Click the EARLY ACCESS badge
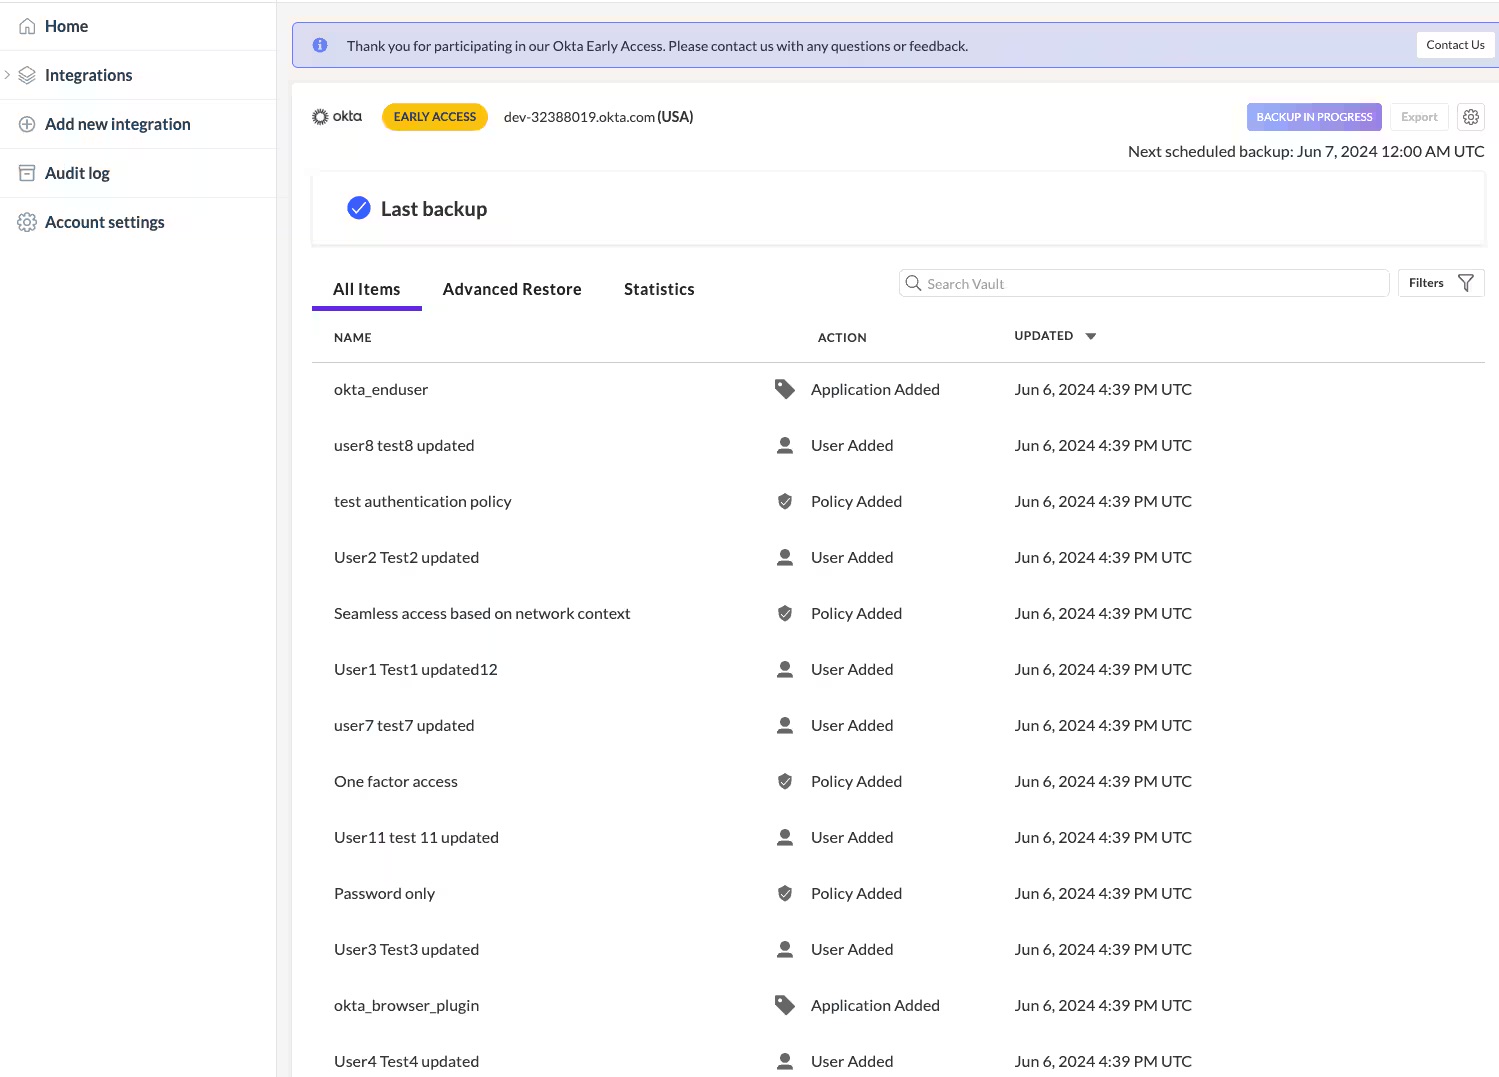 click(x=435, y=117)
